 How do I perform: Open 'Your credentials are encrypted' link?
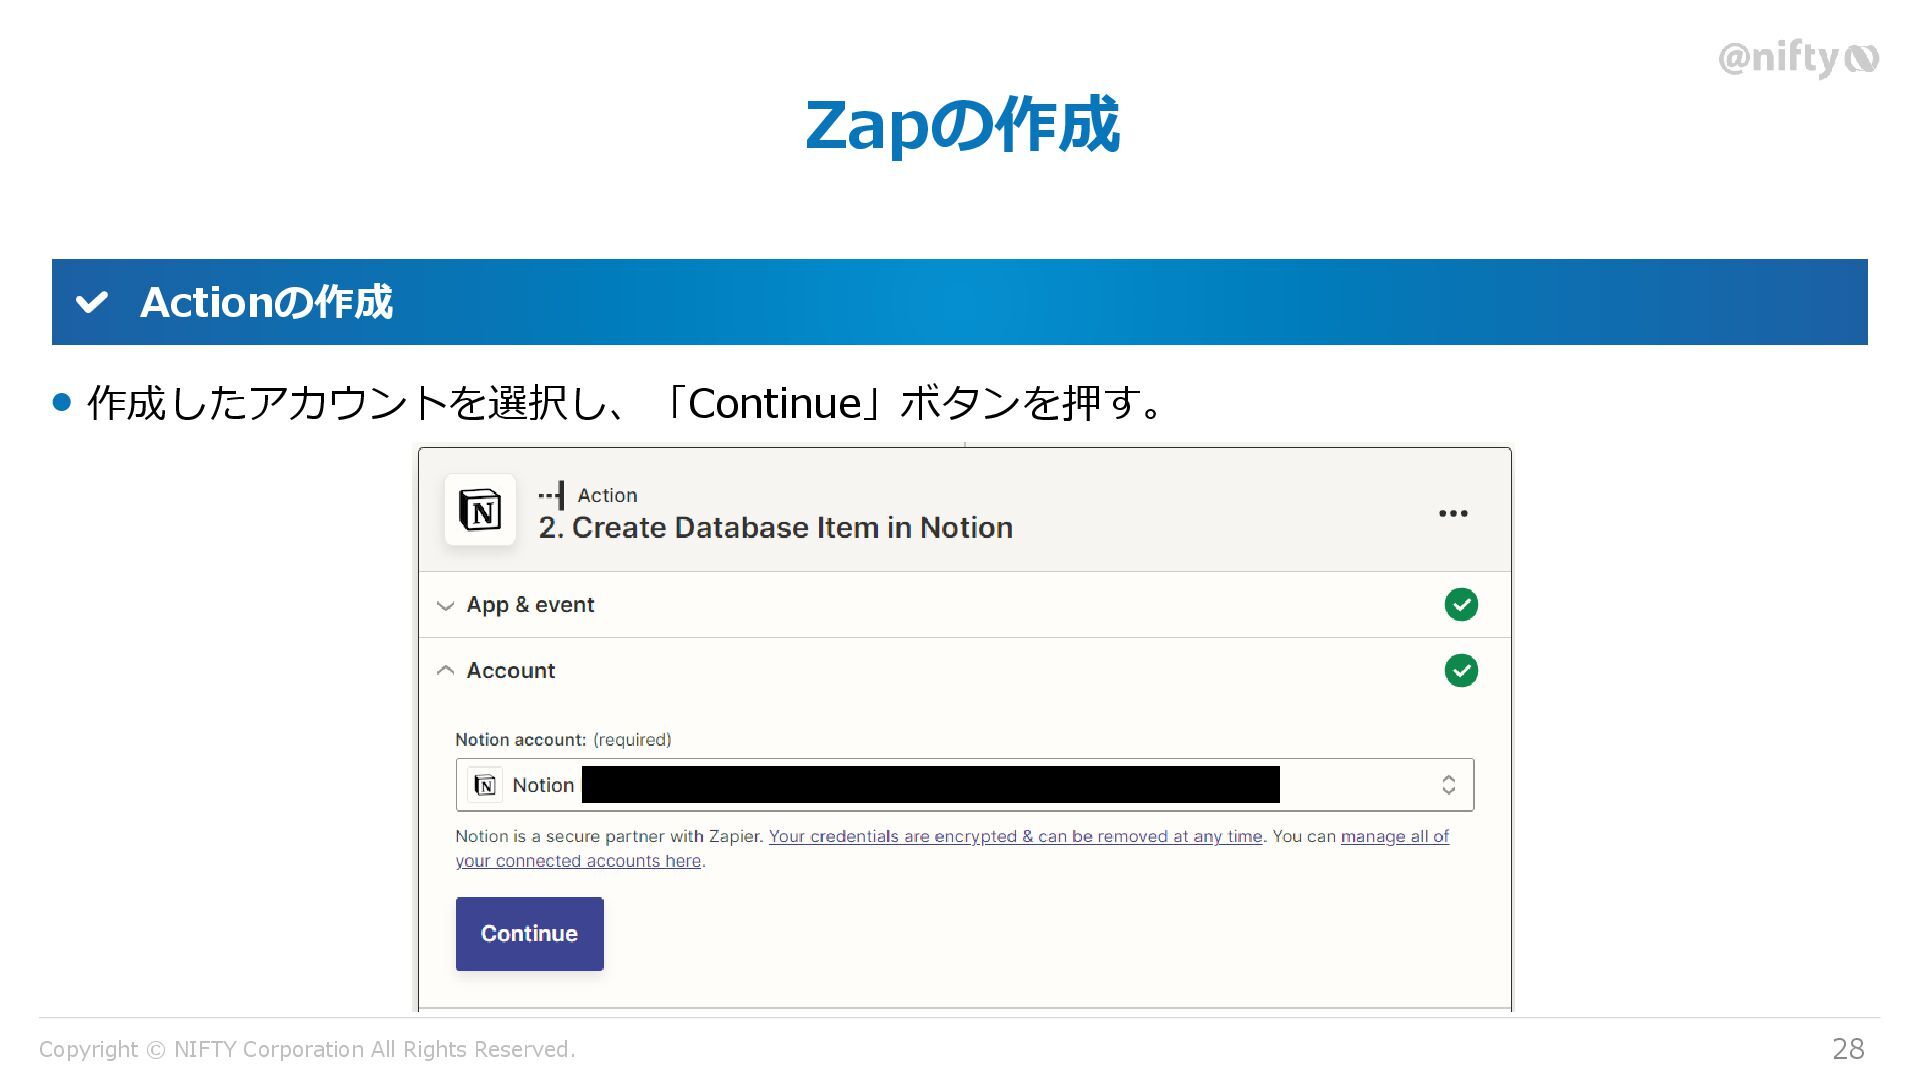point(1015,836)
